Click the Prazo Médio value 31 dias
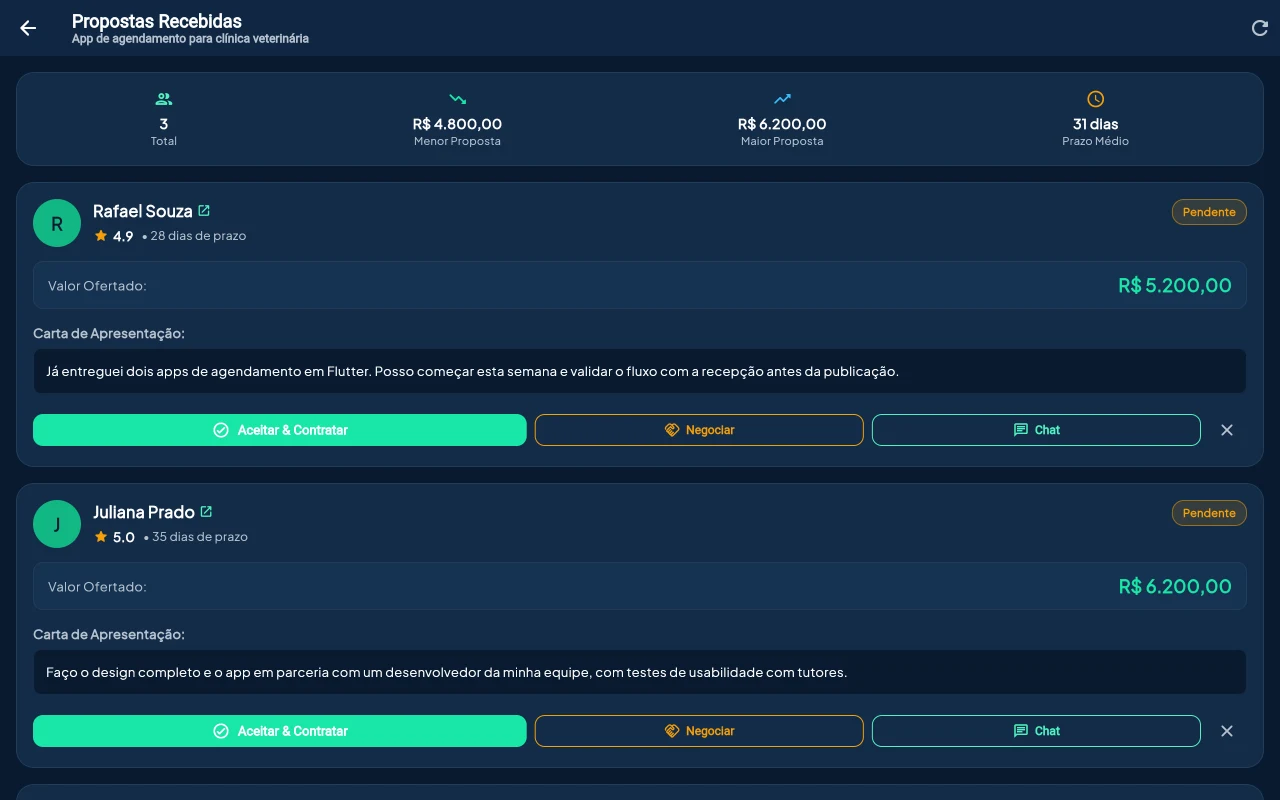This screenshot has height=800, width=1280. [1096, 124]
